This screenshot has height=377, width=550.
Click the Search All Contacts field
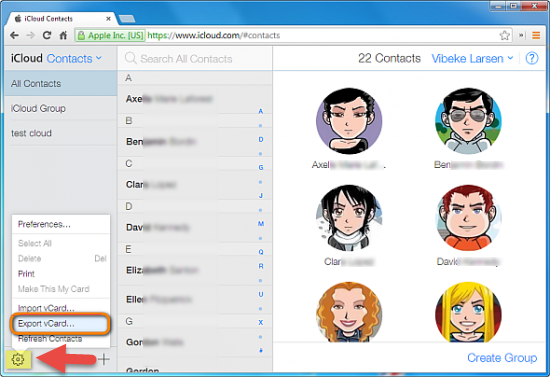tap(195, 59)
